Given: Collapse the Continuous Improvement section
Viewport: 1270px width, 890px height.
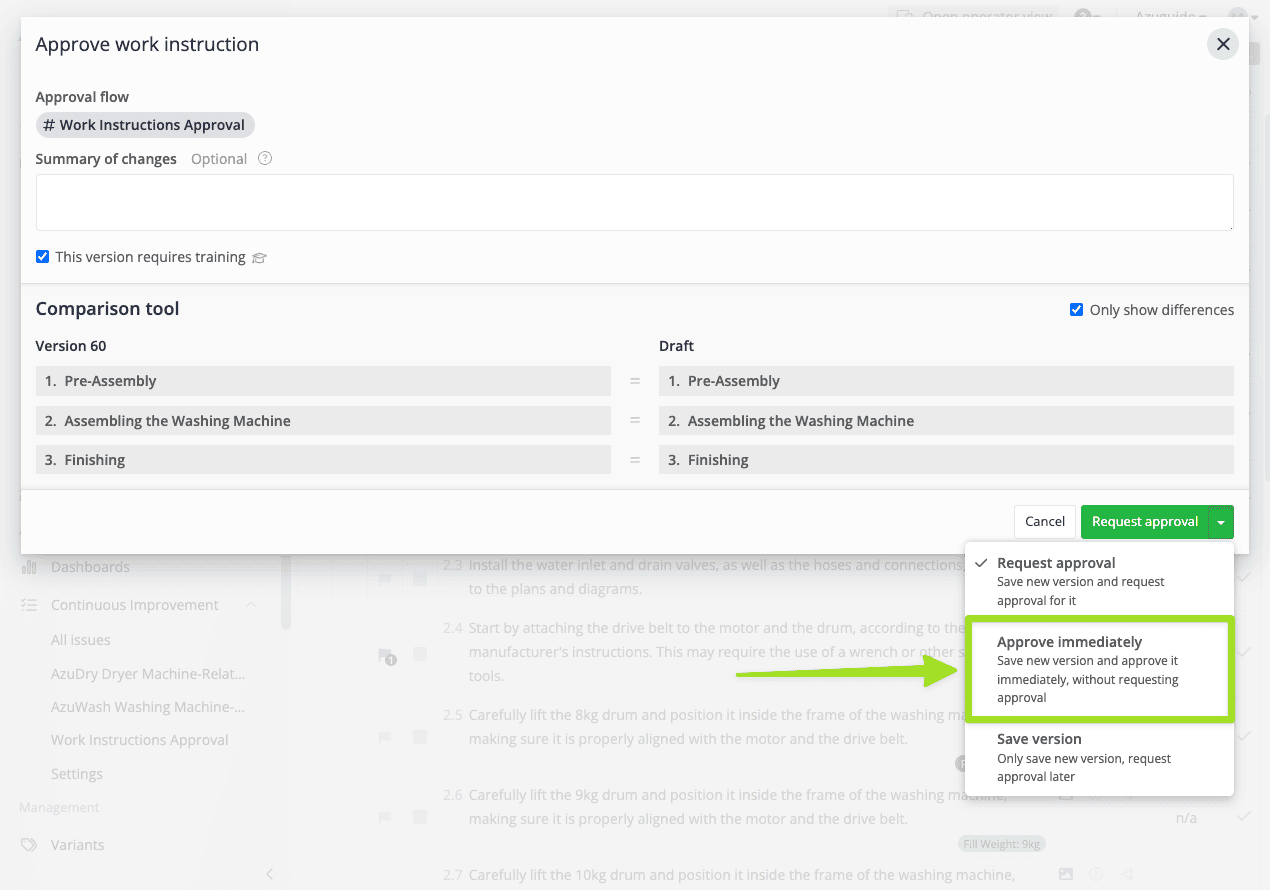Looking at the screenshot, I should (251, 605).
